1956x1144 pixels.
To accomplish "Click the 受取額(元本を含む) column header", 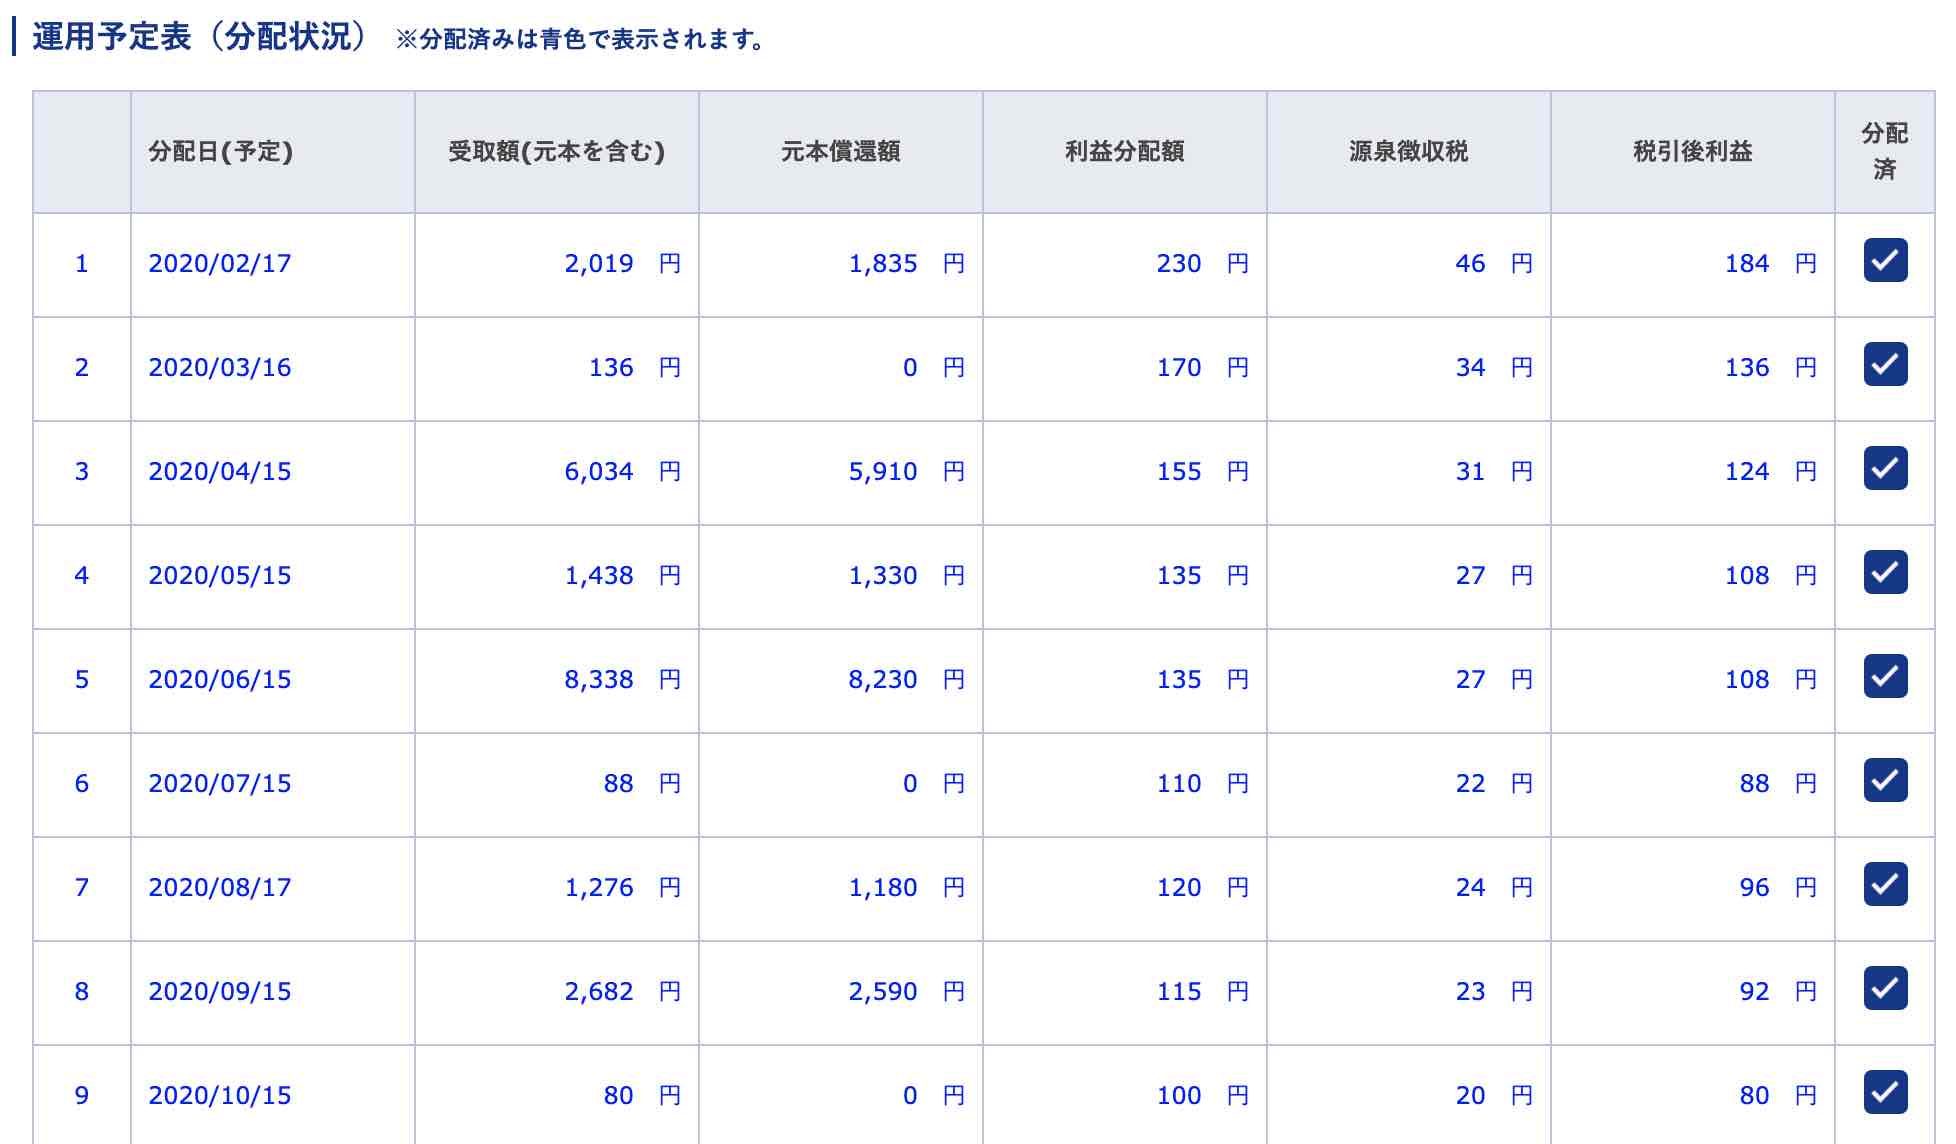I will [x=556, y=152].
